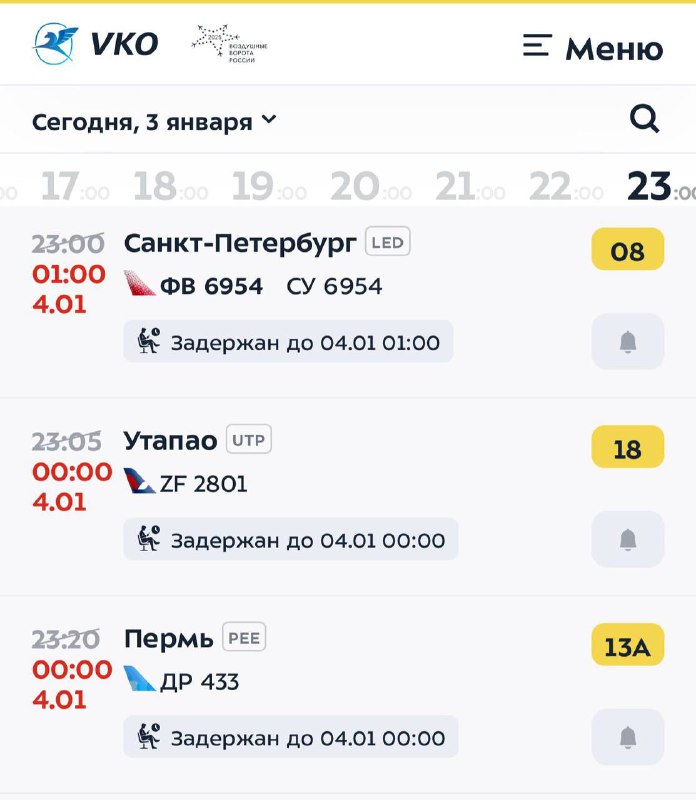Click the VKO airport logo
The height and width of the screenshot is (800, 696).
[x=95, y=43]
